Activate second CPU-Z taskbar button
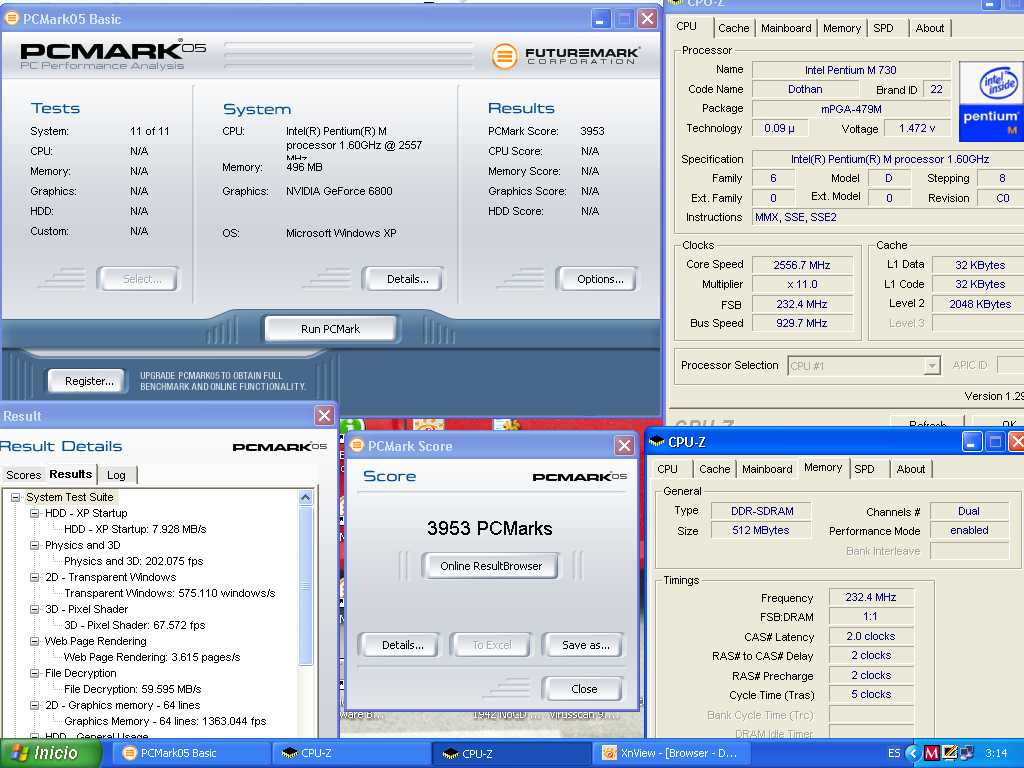Viewport: 1024px width, 768px height. coord(511,753)
